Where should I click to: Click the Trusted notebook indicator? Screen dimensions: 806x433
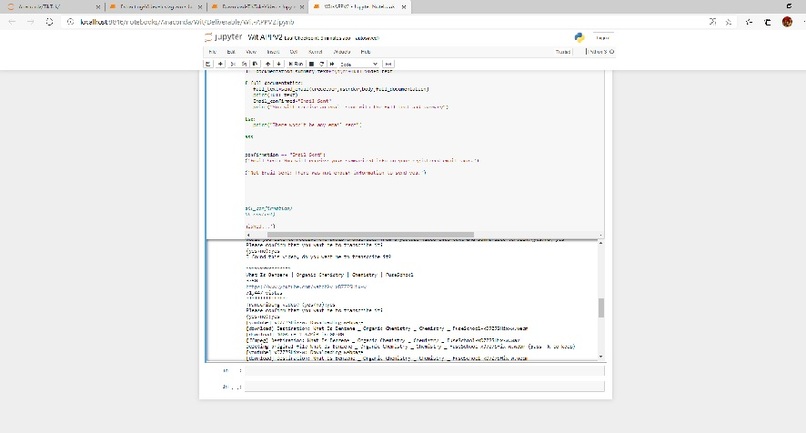tap(563, 52)
